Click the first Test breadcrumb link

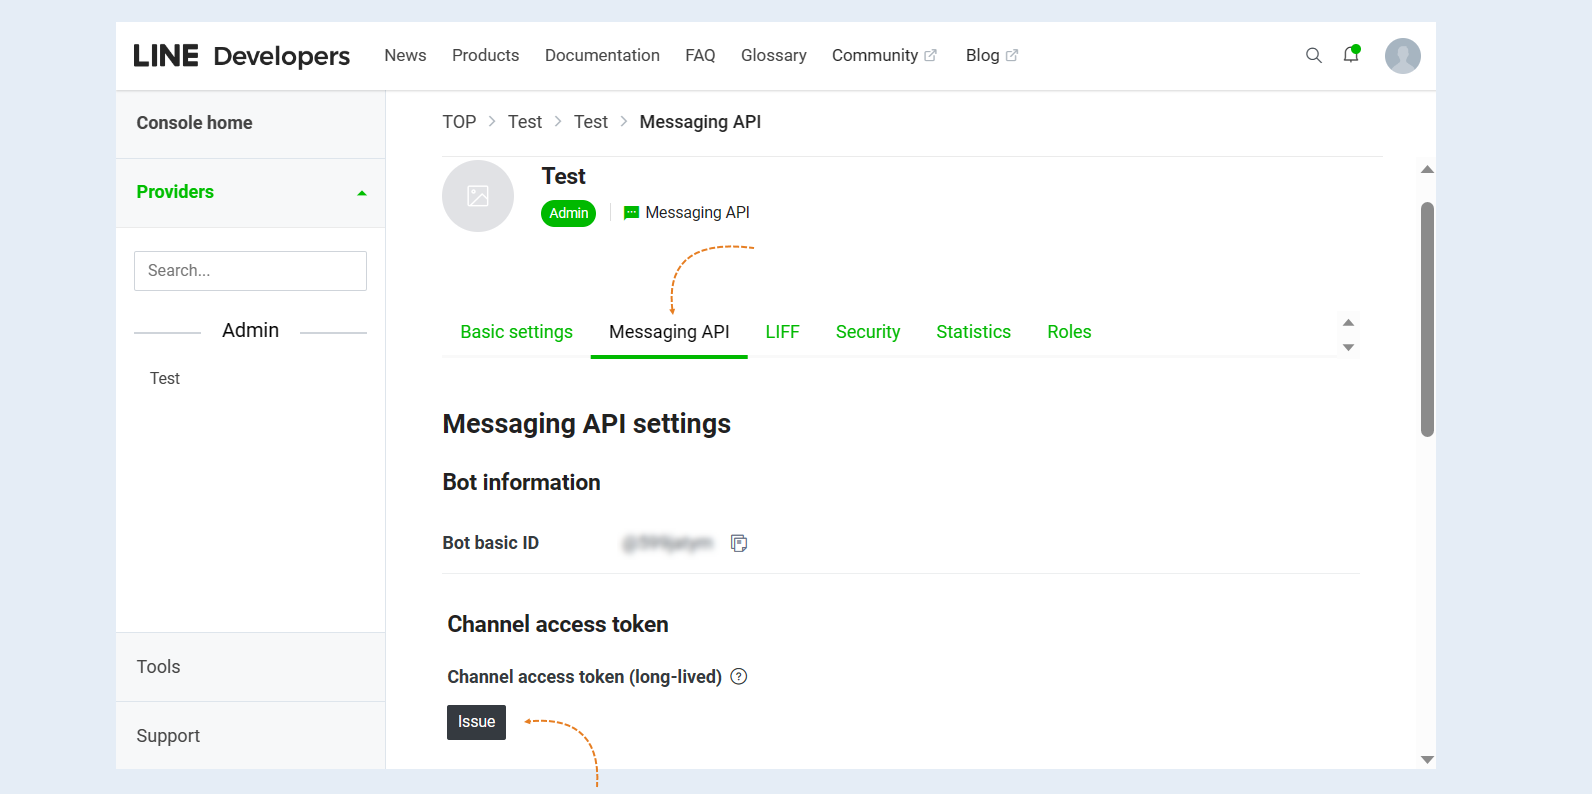coord(525,122)
